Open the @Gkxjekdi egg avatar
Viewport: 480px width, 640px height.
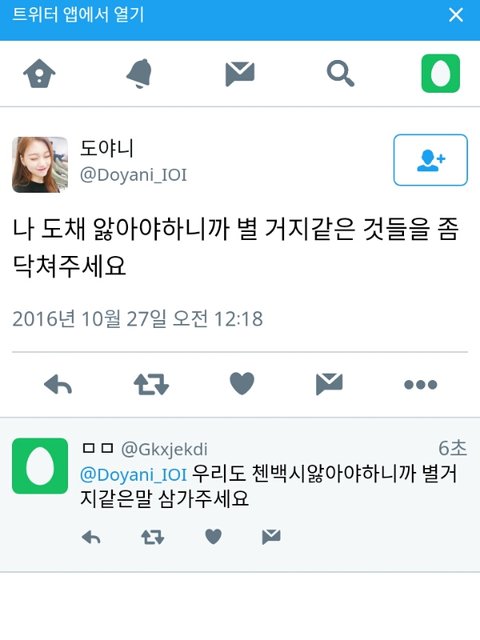[x=40, y=466]
